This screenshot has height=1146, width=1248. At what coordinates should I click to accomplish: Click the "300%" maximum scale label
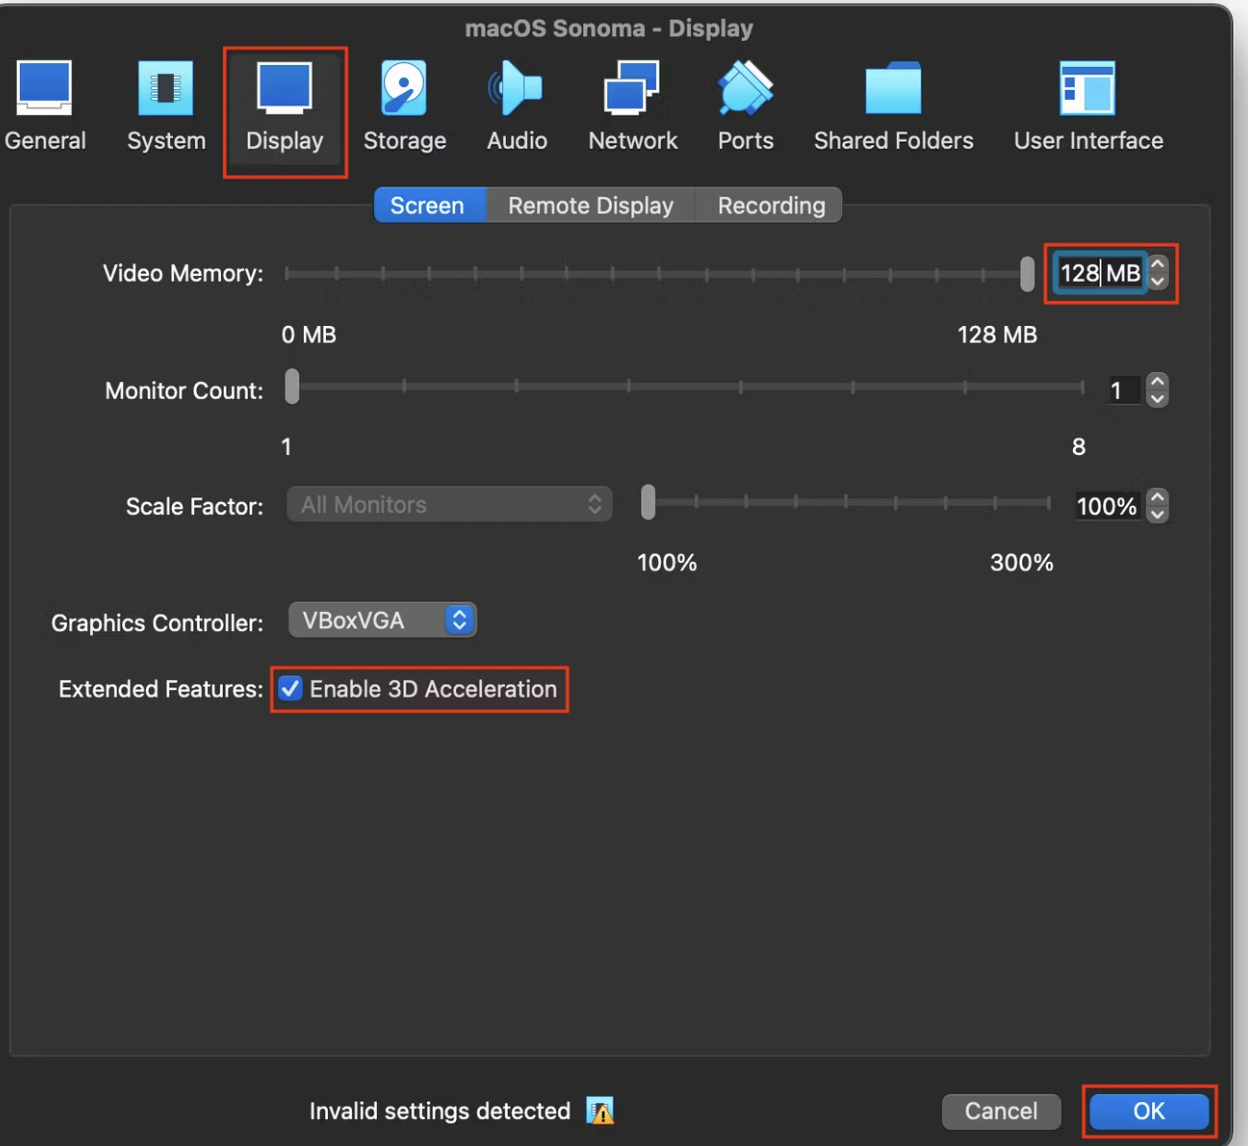tap(1022, 562)
